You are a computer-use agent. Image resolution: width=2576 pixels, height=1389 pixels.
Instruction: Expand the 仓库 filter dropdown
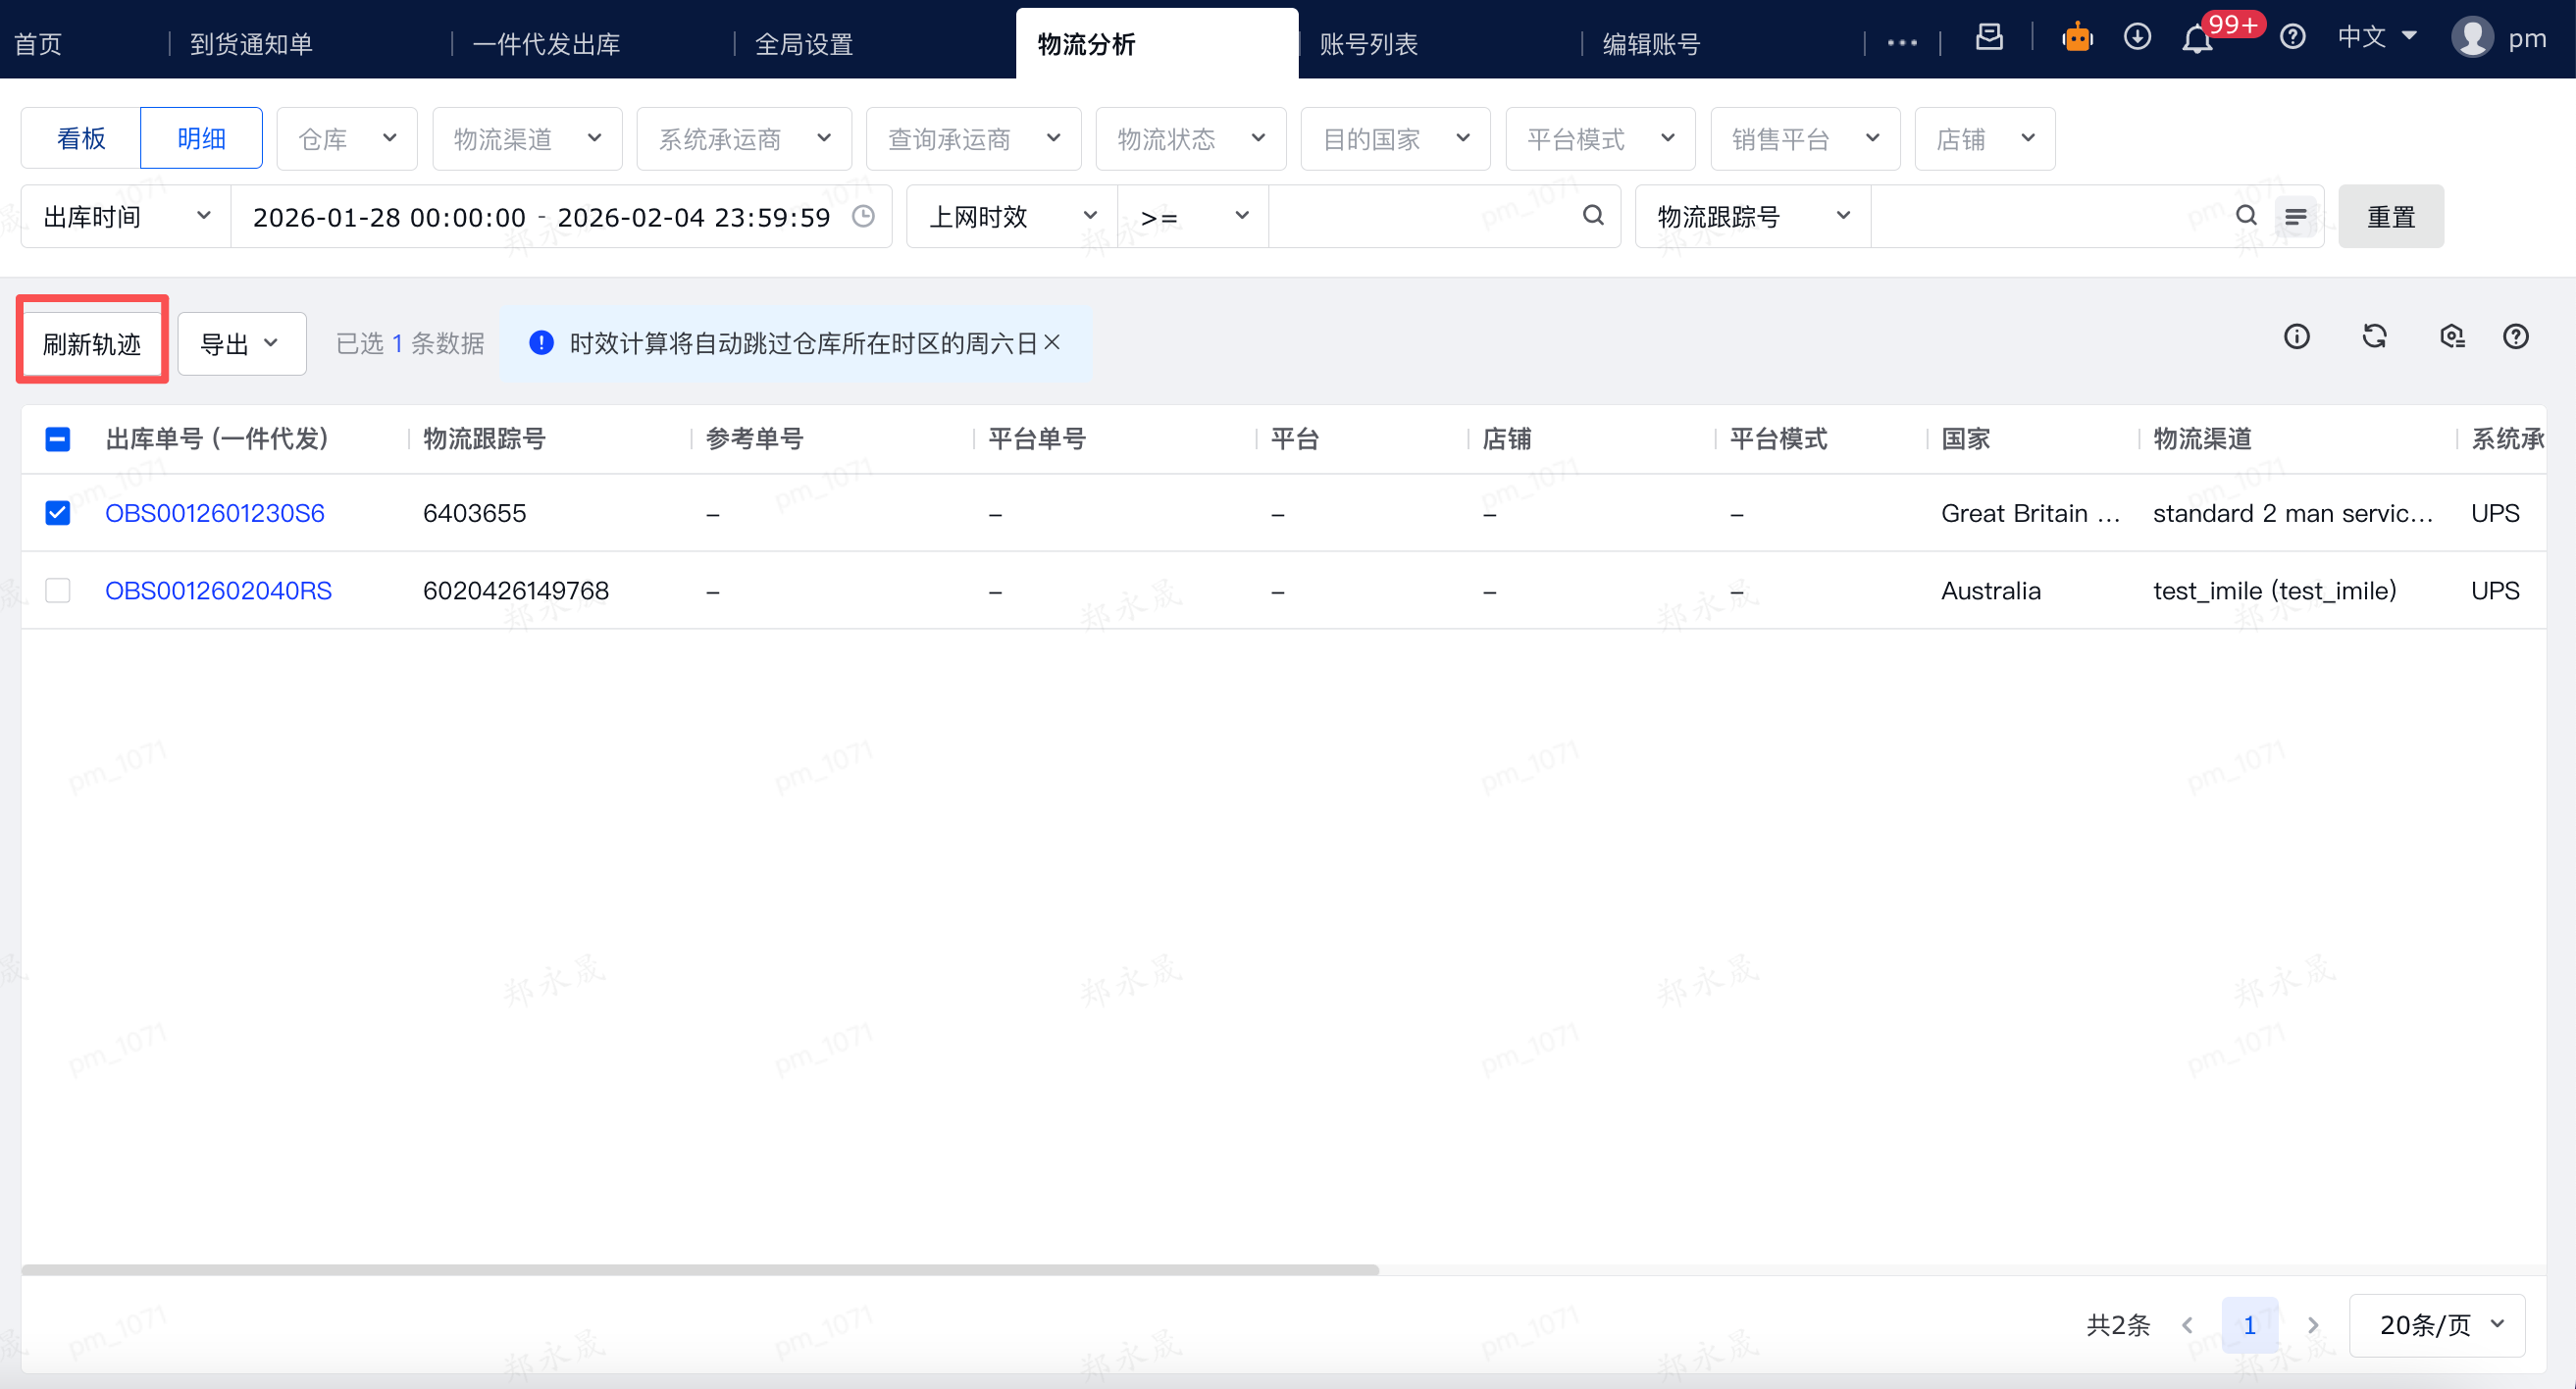347,139
